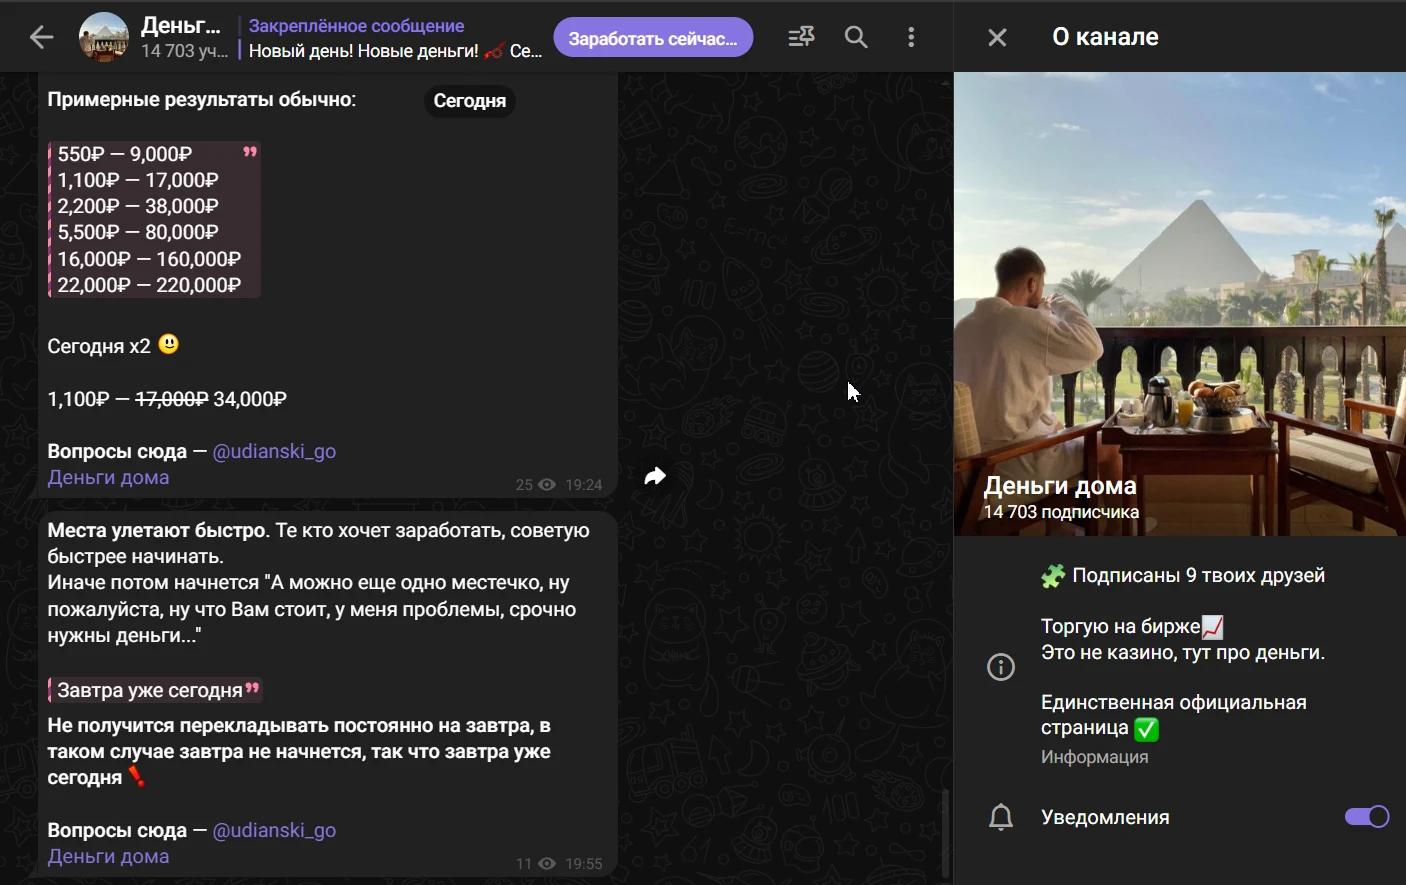Viewport: 1406px width, 885px height.
Task: Click the eye views icon beside 11
Action: (547, 864)
